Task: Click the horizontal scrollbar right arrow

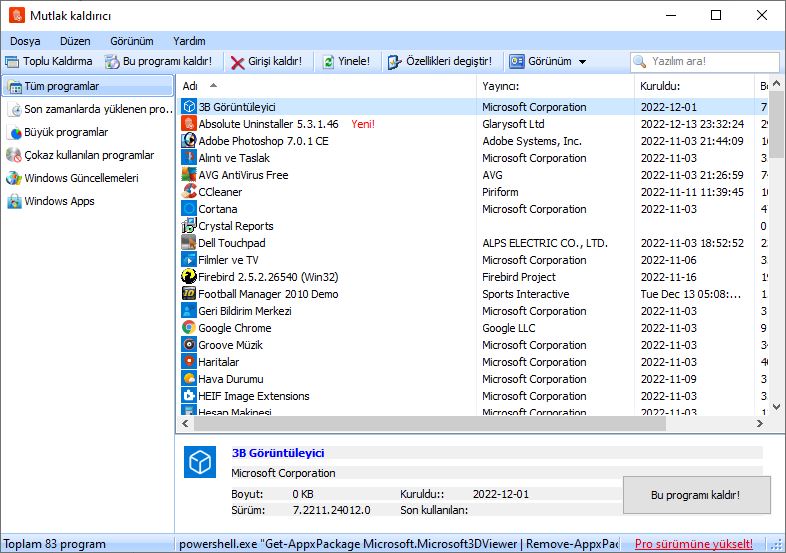Action: (760, 424)
